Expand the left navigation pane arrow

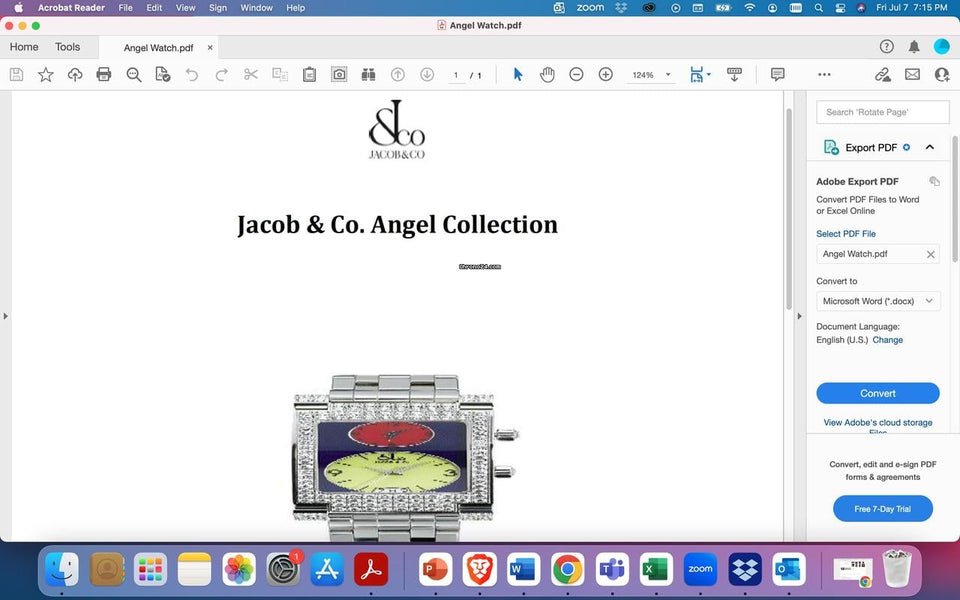click(x=6, y=316)
